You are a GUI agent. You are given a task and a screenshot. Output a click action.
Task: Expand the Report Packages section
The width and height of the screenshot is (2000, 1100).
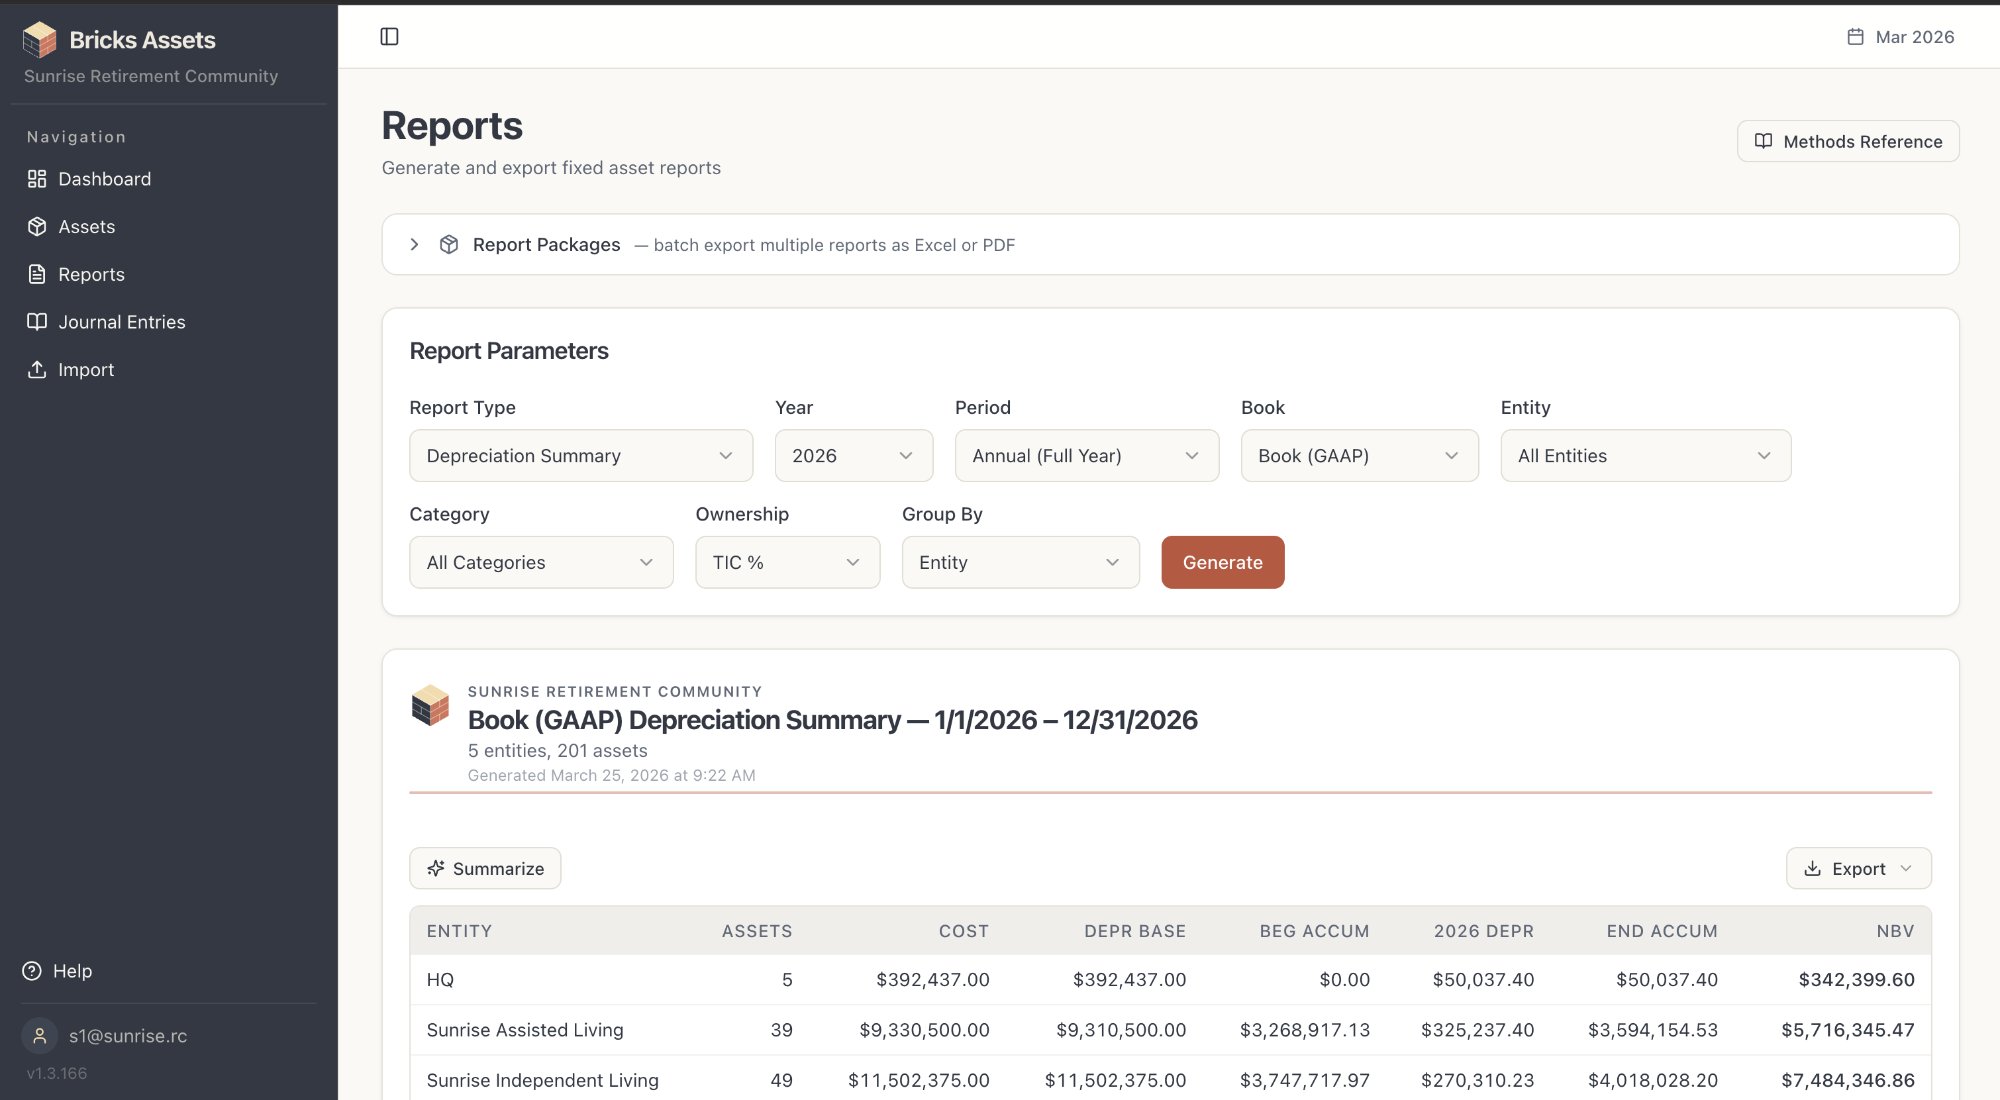(414, 244)
